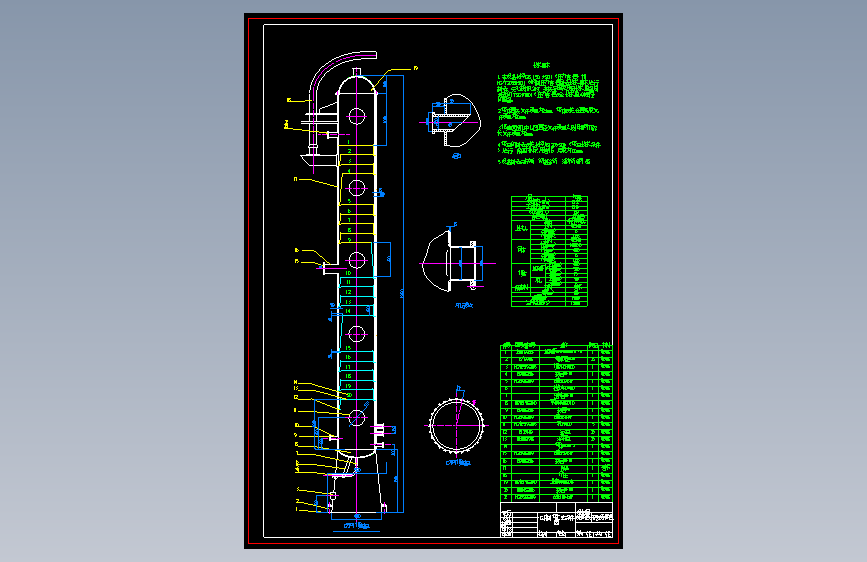Click the left side feed nozzle mid-column
The image size is (867, 562).
point(329,268)
